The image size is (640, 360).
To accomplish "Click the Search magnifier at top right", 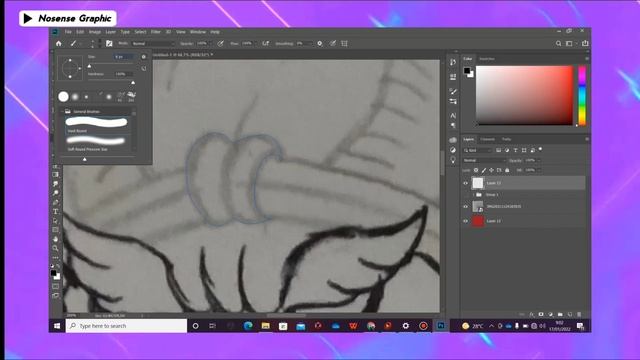I will tap(558, 44).
